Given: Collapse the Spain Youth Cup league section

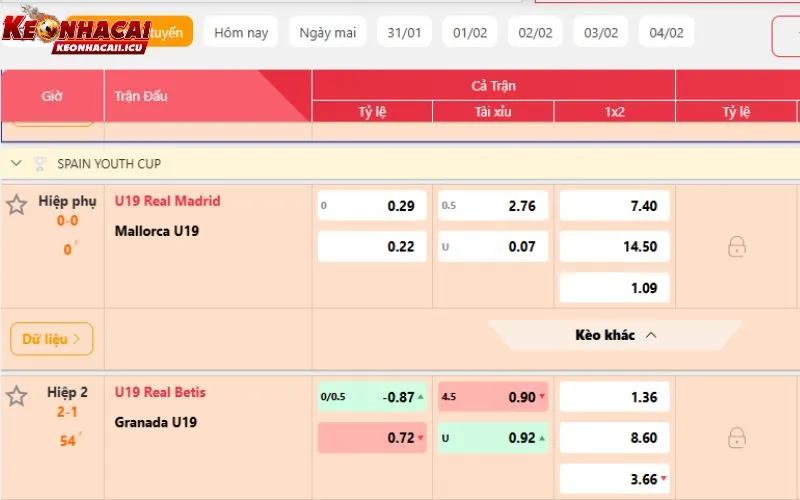Looking at the screenshot, I should [x=16, y=163].
